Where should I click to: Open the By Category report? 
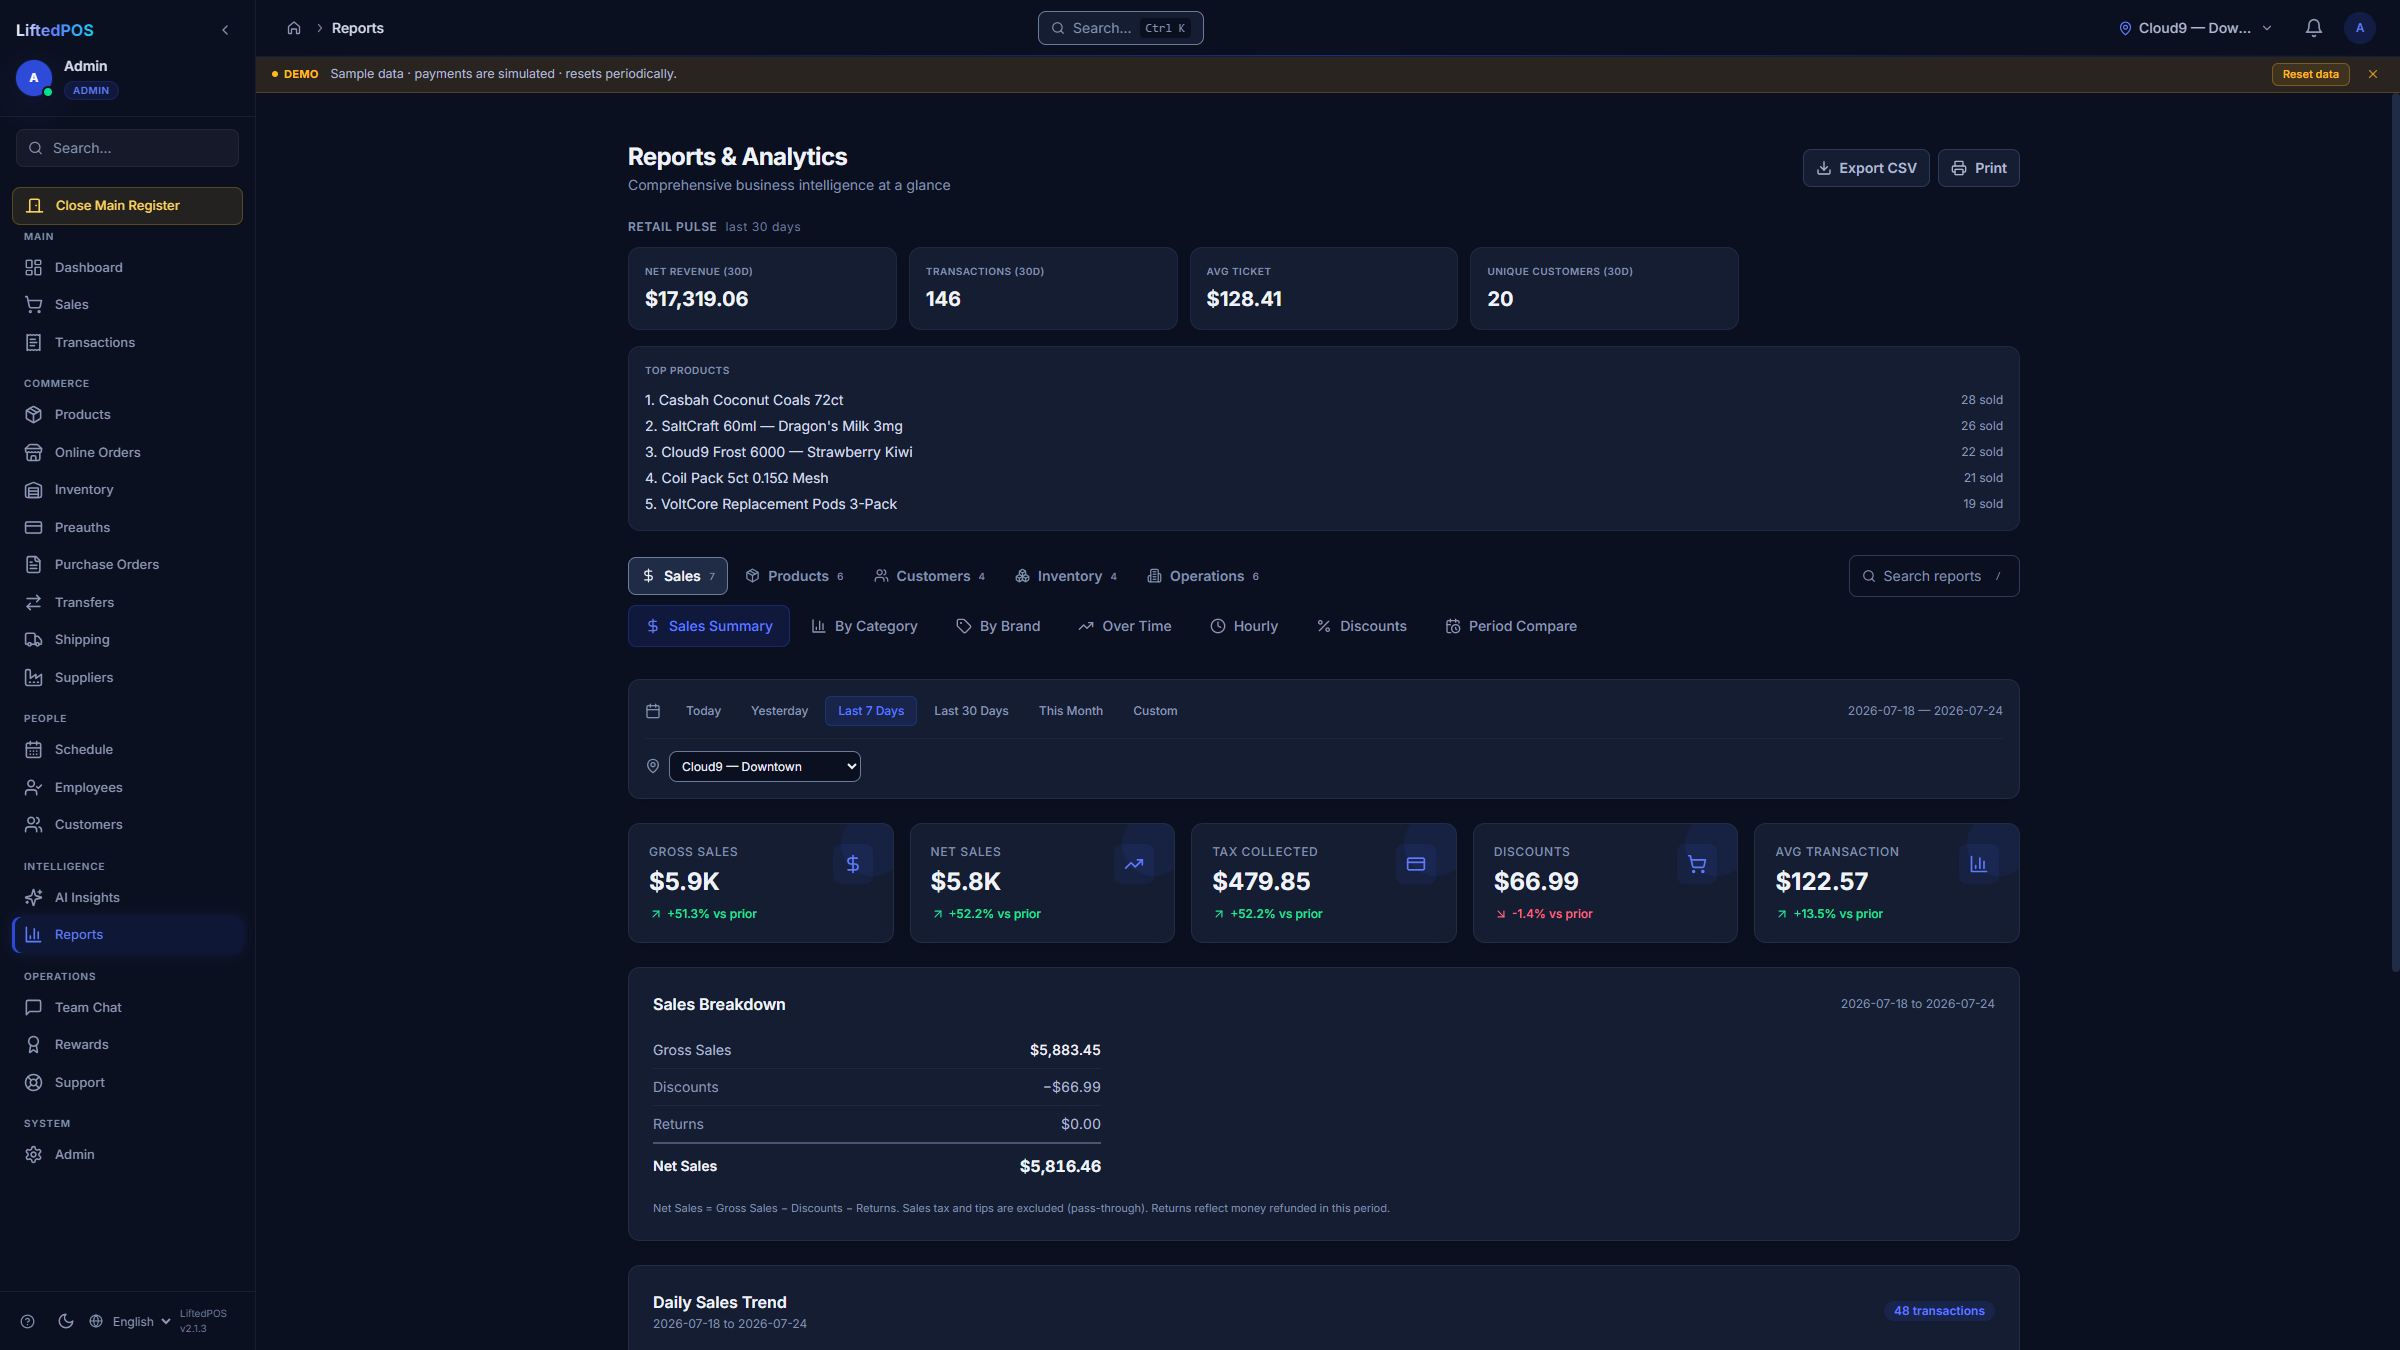coord(864,626)
